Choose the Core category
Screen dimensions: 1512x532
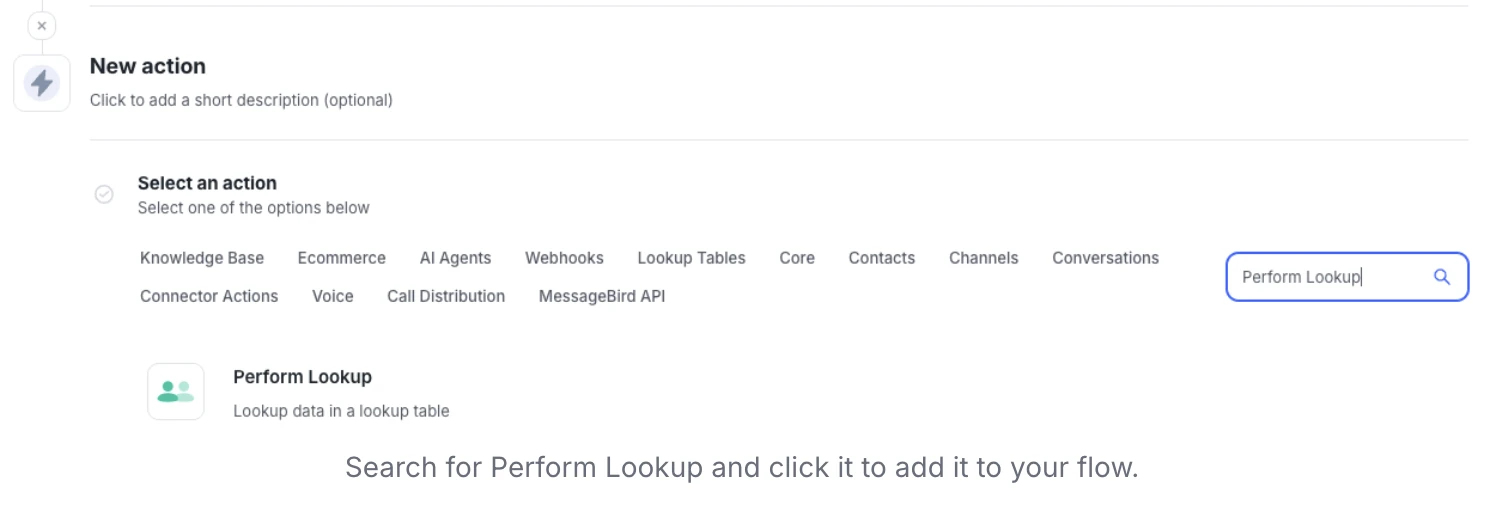pyautogui.click(x=797, y=258)
